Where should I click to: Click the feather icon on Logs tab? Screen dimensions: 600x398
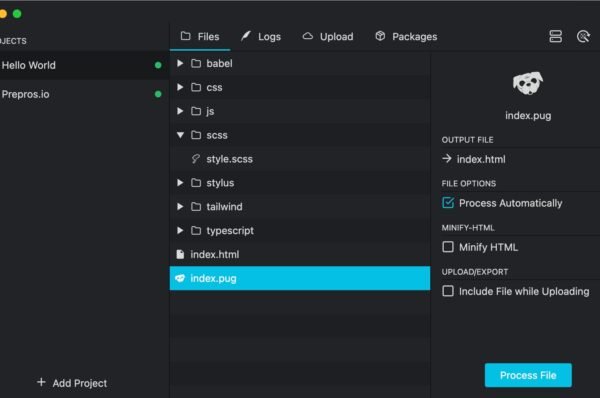246,36
